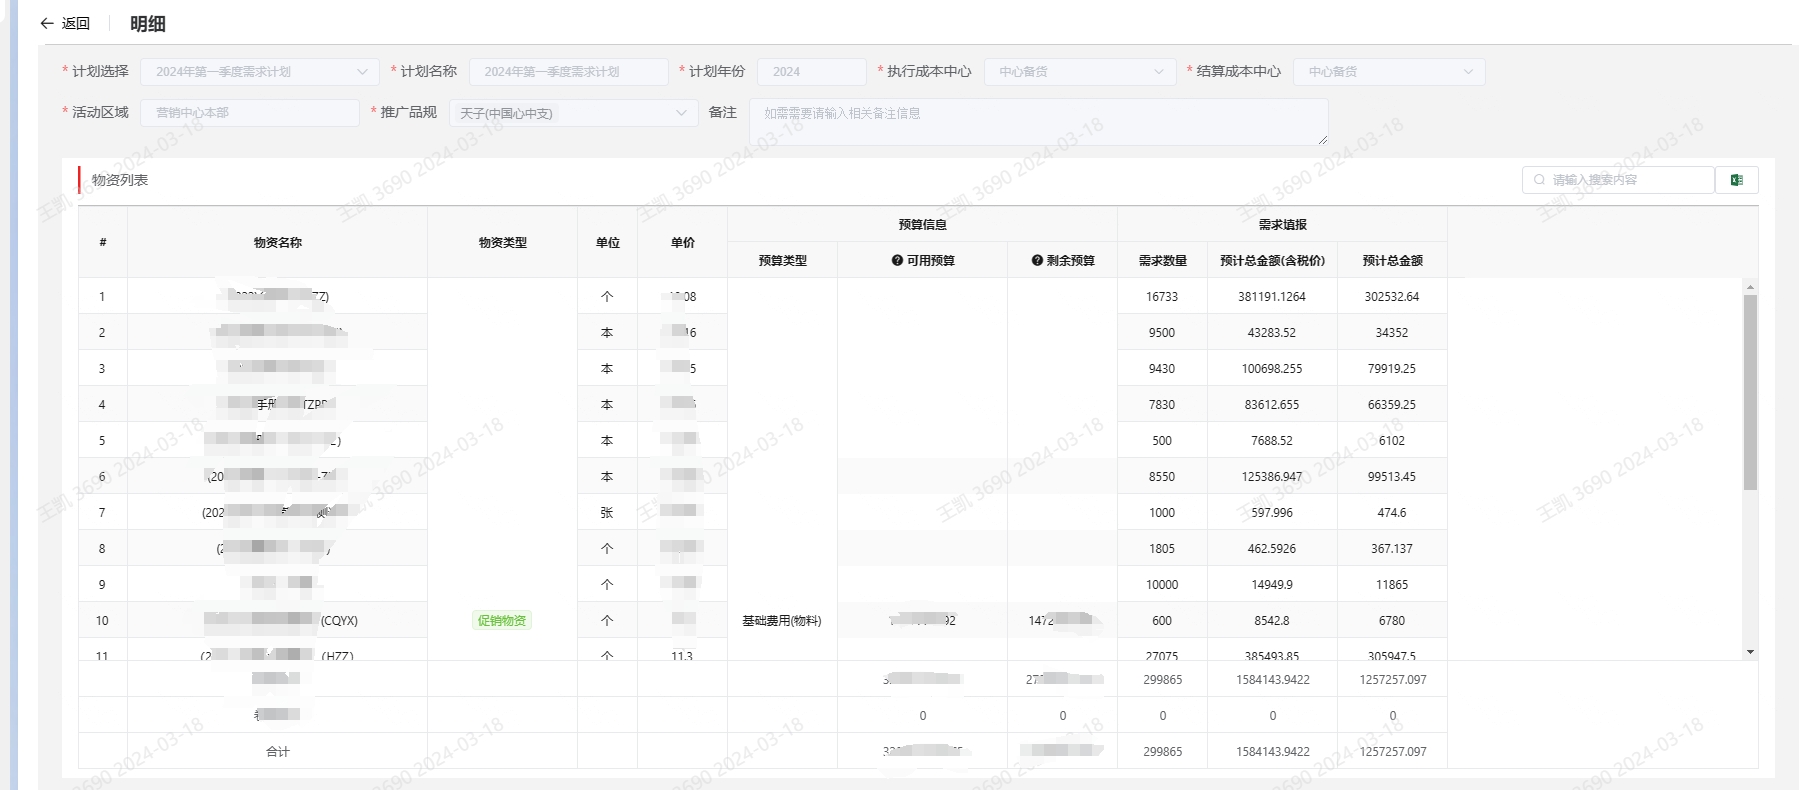Click the cell 8542.8
The width and height of the screenshot is (1819, 790).
(x=1272, y=621)
